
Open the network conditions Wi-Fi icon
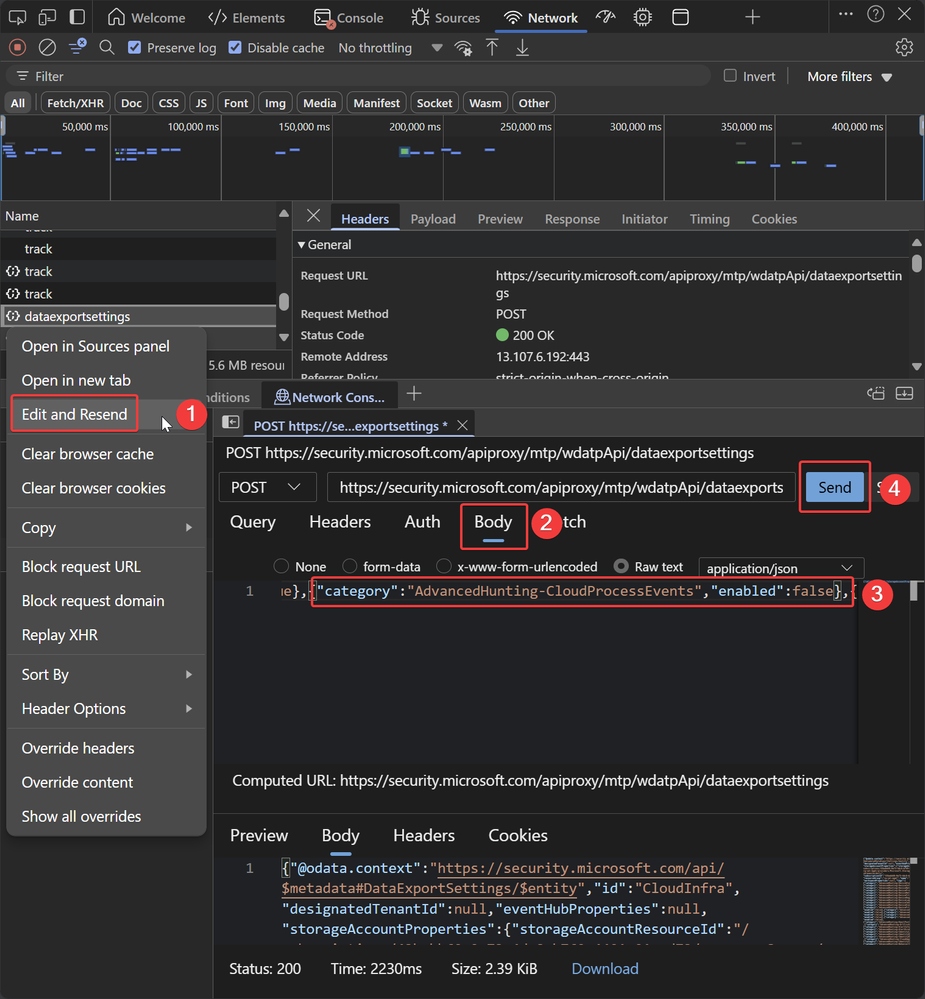462,47
